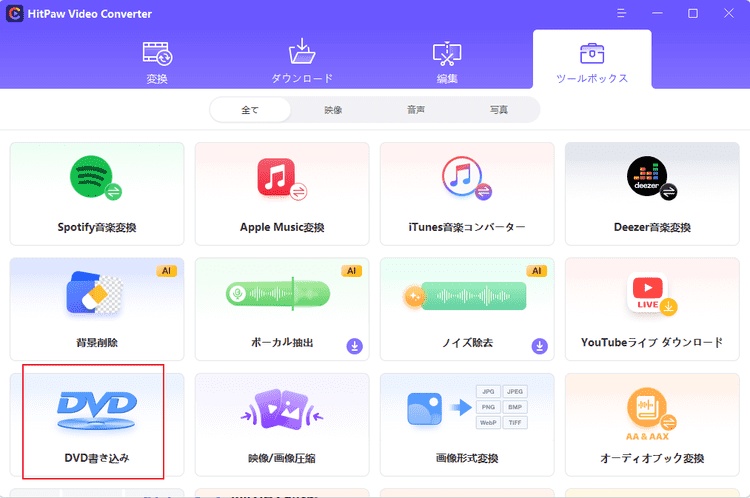Click the AI badge on ボーカル抽出 card
This screenshot has width=750, height=498.
click(352, 271)
